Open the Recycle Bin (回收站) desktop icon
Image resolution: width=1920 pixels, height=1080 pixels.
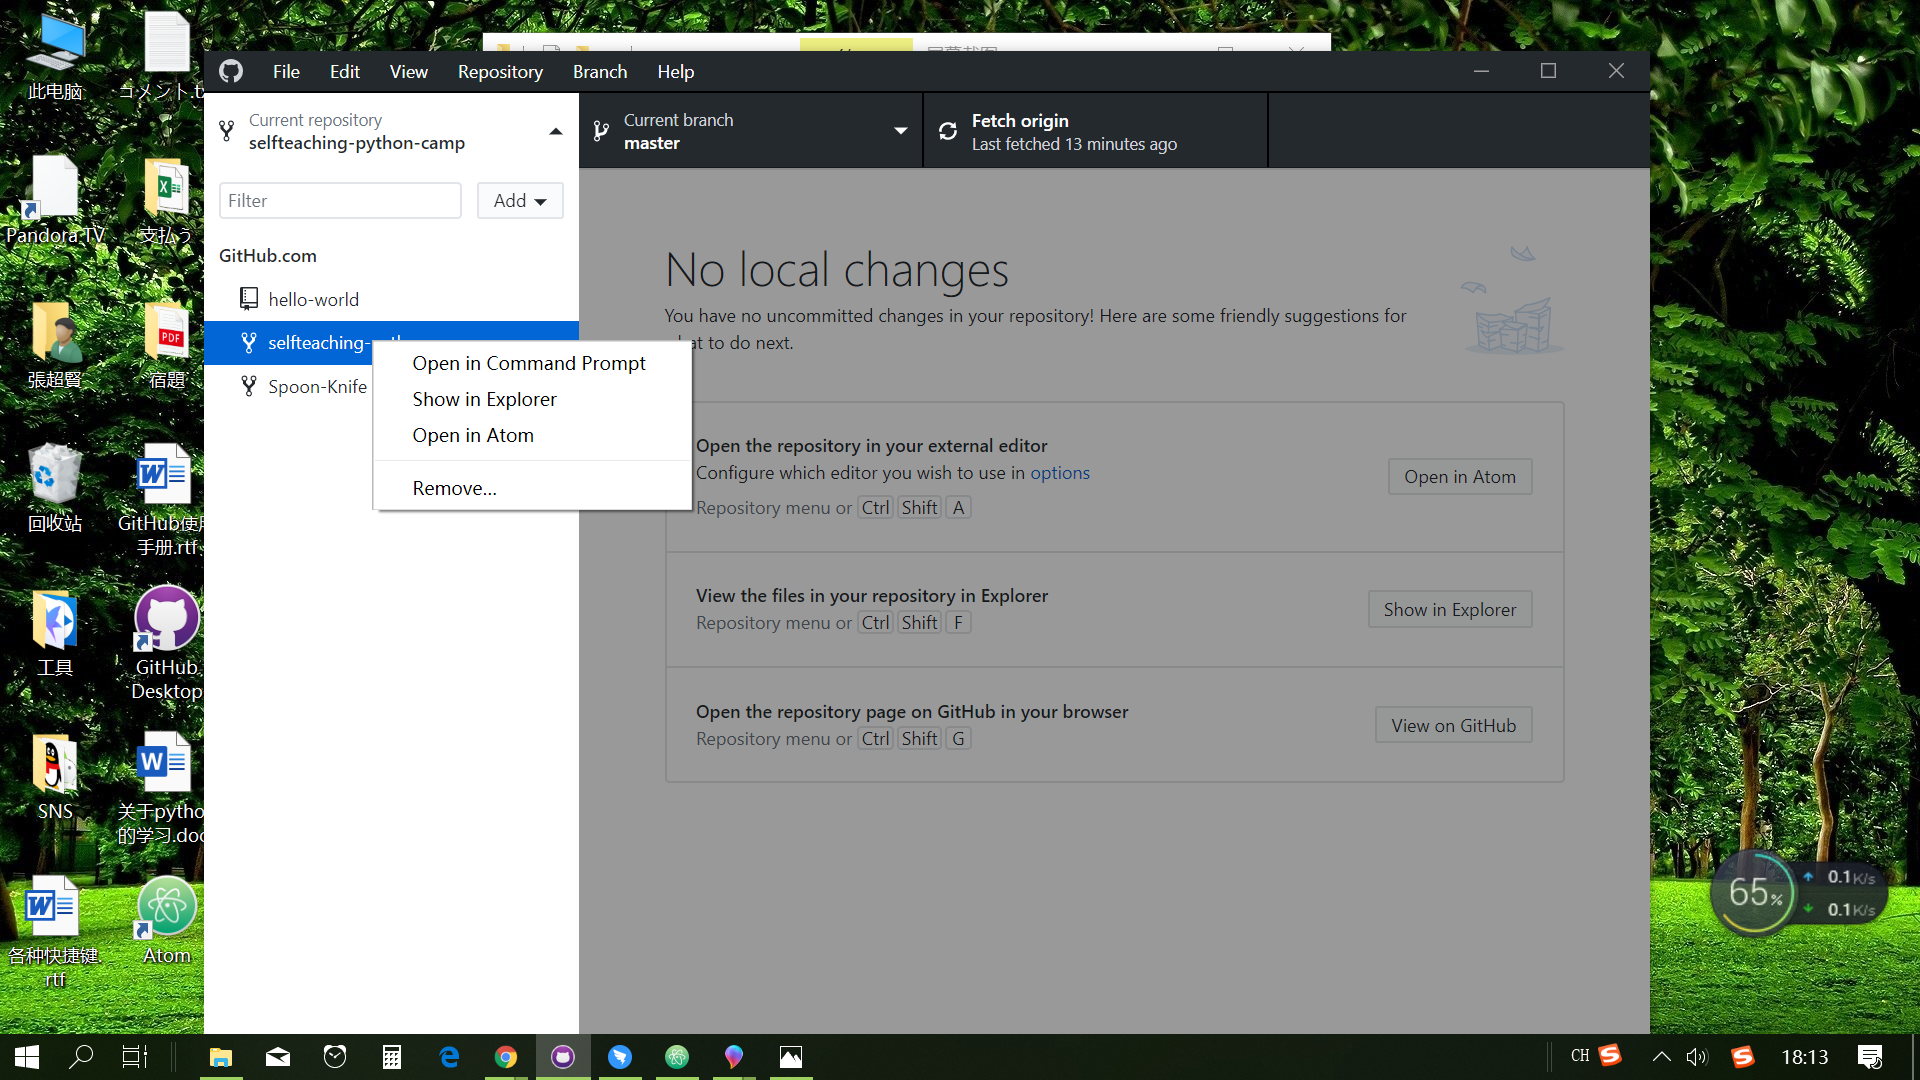(55, 488)
